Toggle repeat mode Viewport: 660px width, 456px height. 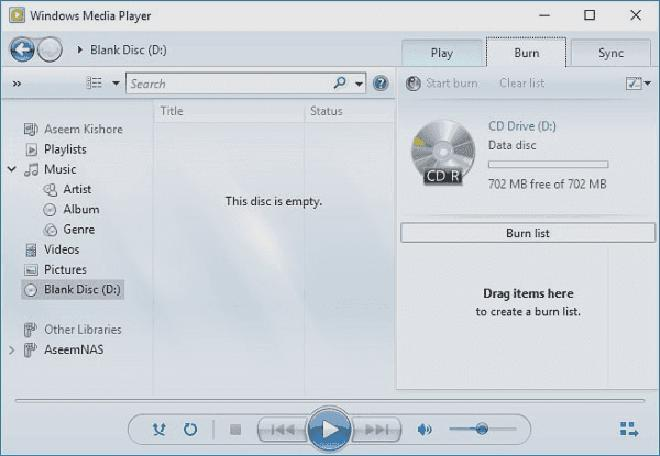point(190,429)
